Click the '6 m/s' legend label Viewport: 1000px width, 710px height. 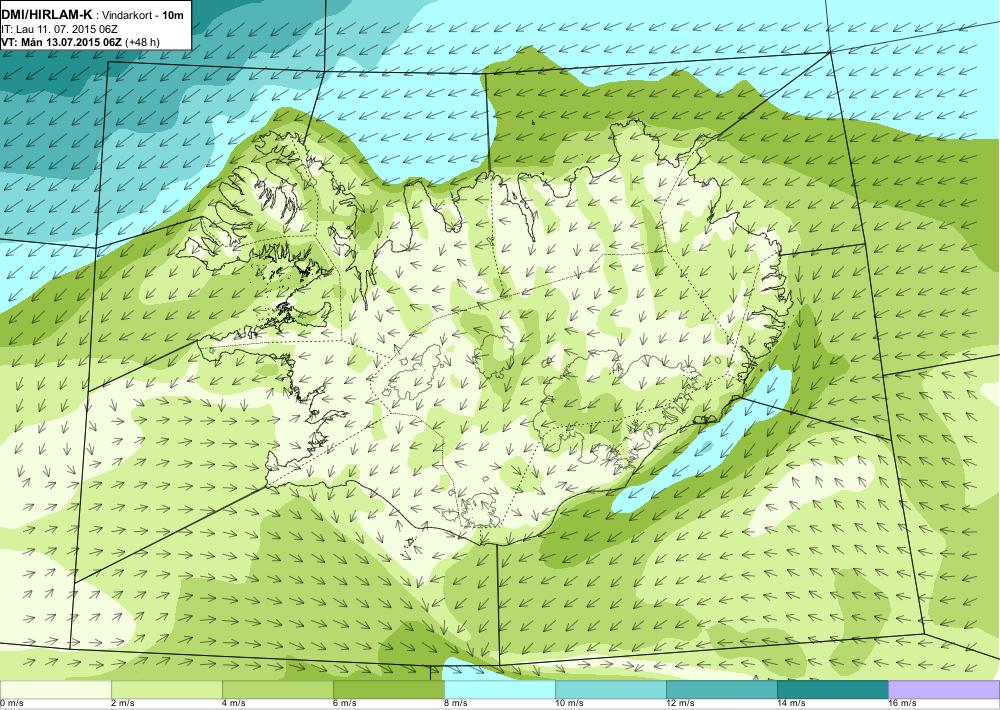point(345,704)
